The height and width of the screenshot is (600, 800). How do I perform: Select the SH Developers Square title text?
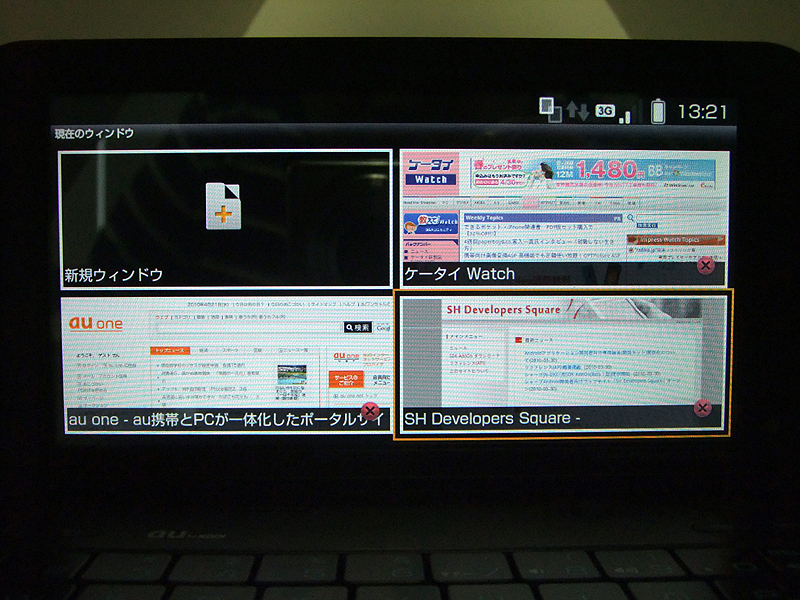click(x=492, y=418)
